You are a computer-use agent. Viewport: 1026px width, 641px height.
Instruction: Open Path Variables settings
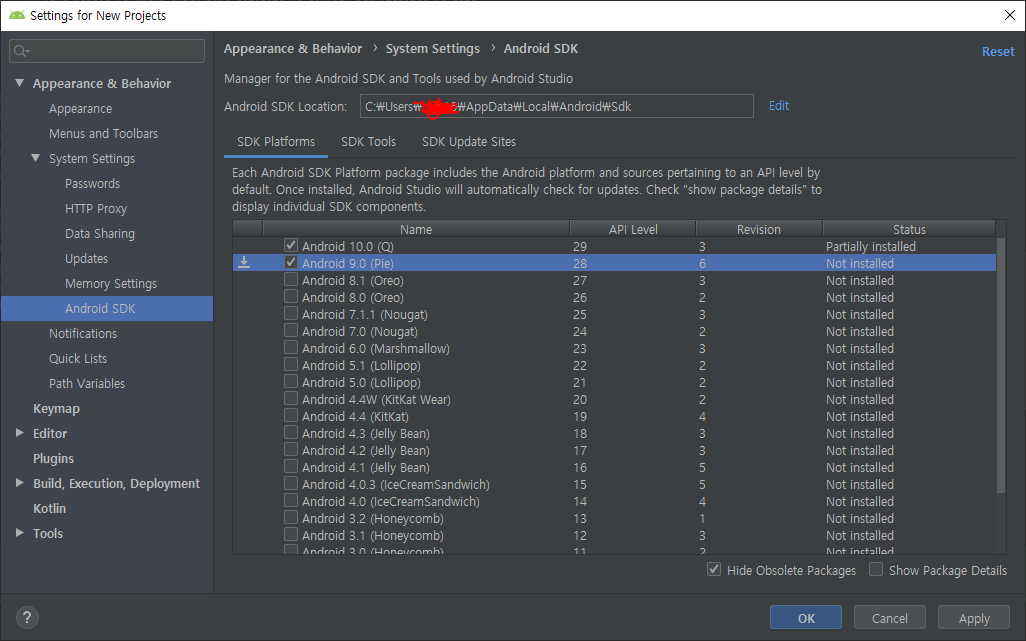point(86,383)
